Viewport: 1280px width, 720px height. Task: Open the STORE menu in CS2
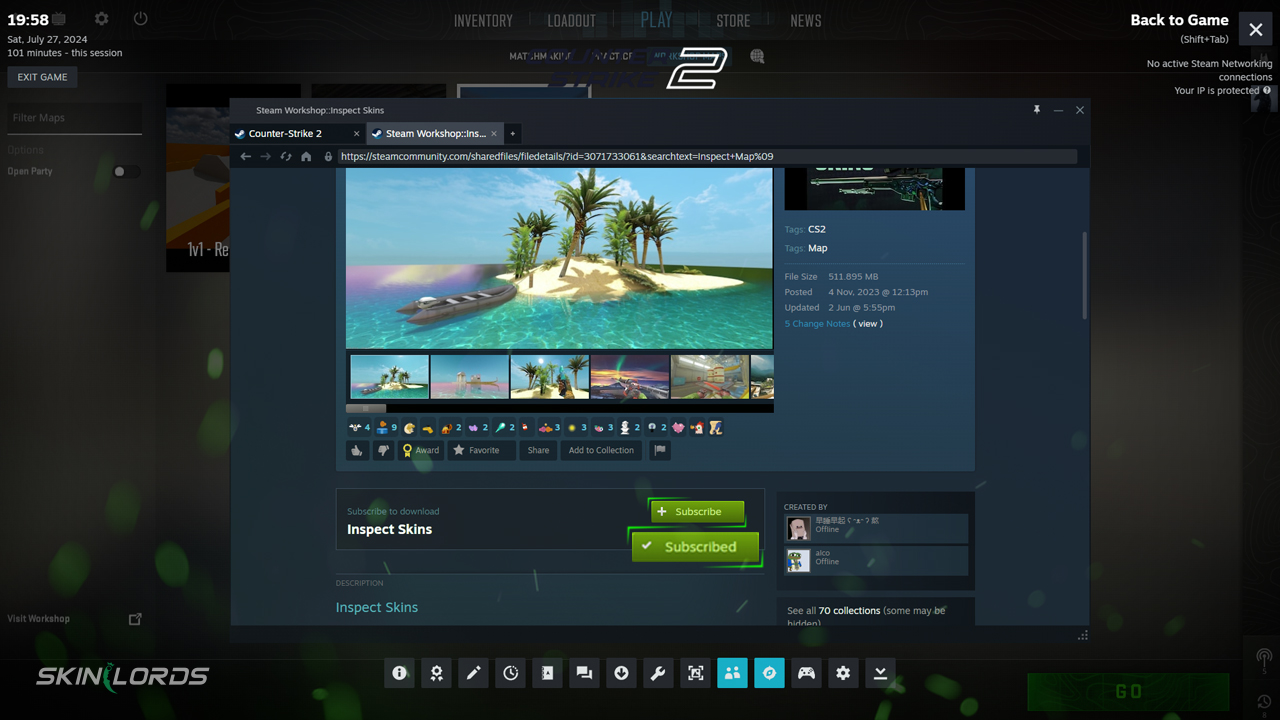click(x=733, y=20)
